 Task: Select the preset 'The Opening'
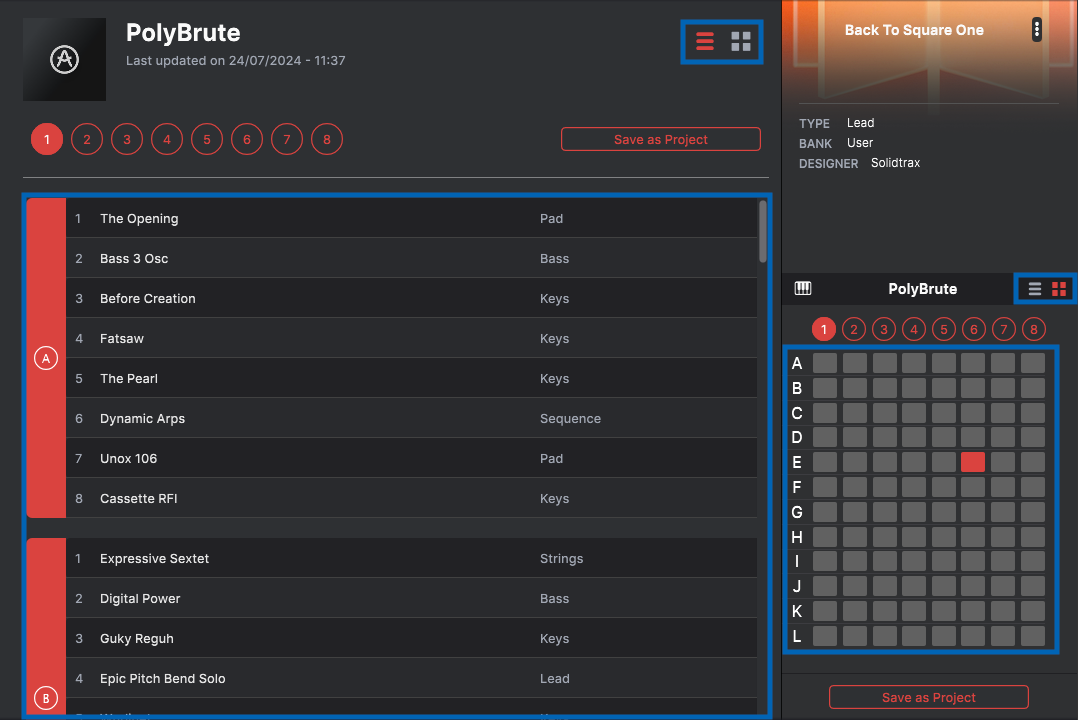(x=411, y=218)
